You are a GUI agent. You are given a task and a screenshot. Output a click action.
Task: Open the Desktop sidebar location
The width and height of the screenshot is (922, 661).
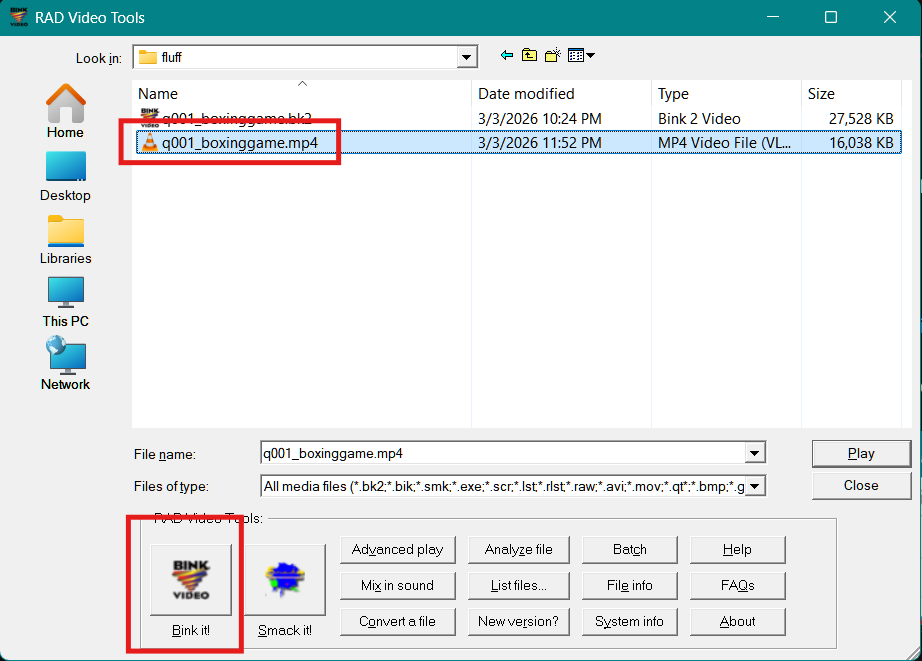pyautogui.click(x=65, y=176)
